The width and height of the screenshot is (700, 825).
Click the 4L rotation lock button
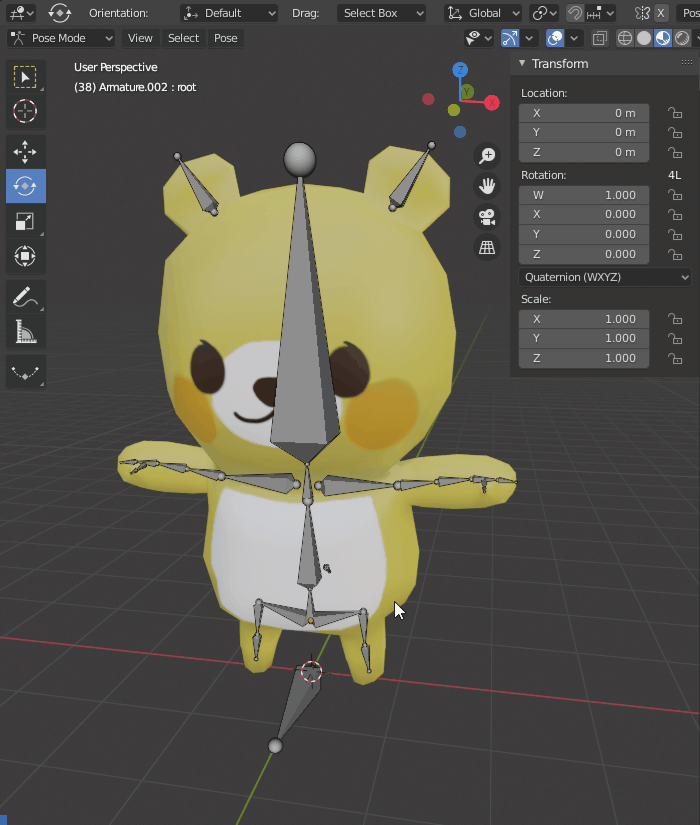click(675, 175)
